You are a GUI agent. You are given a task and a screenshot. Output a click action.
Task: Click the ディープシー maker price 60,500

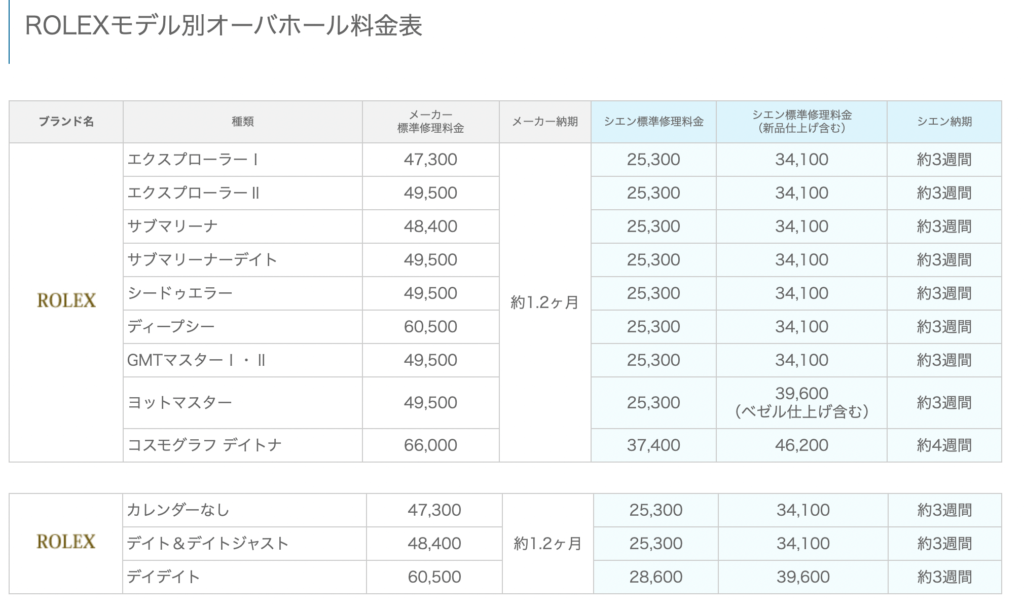tap(430, 326)
